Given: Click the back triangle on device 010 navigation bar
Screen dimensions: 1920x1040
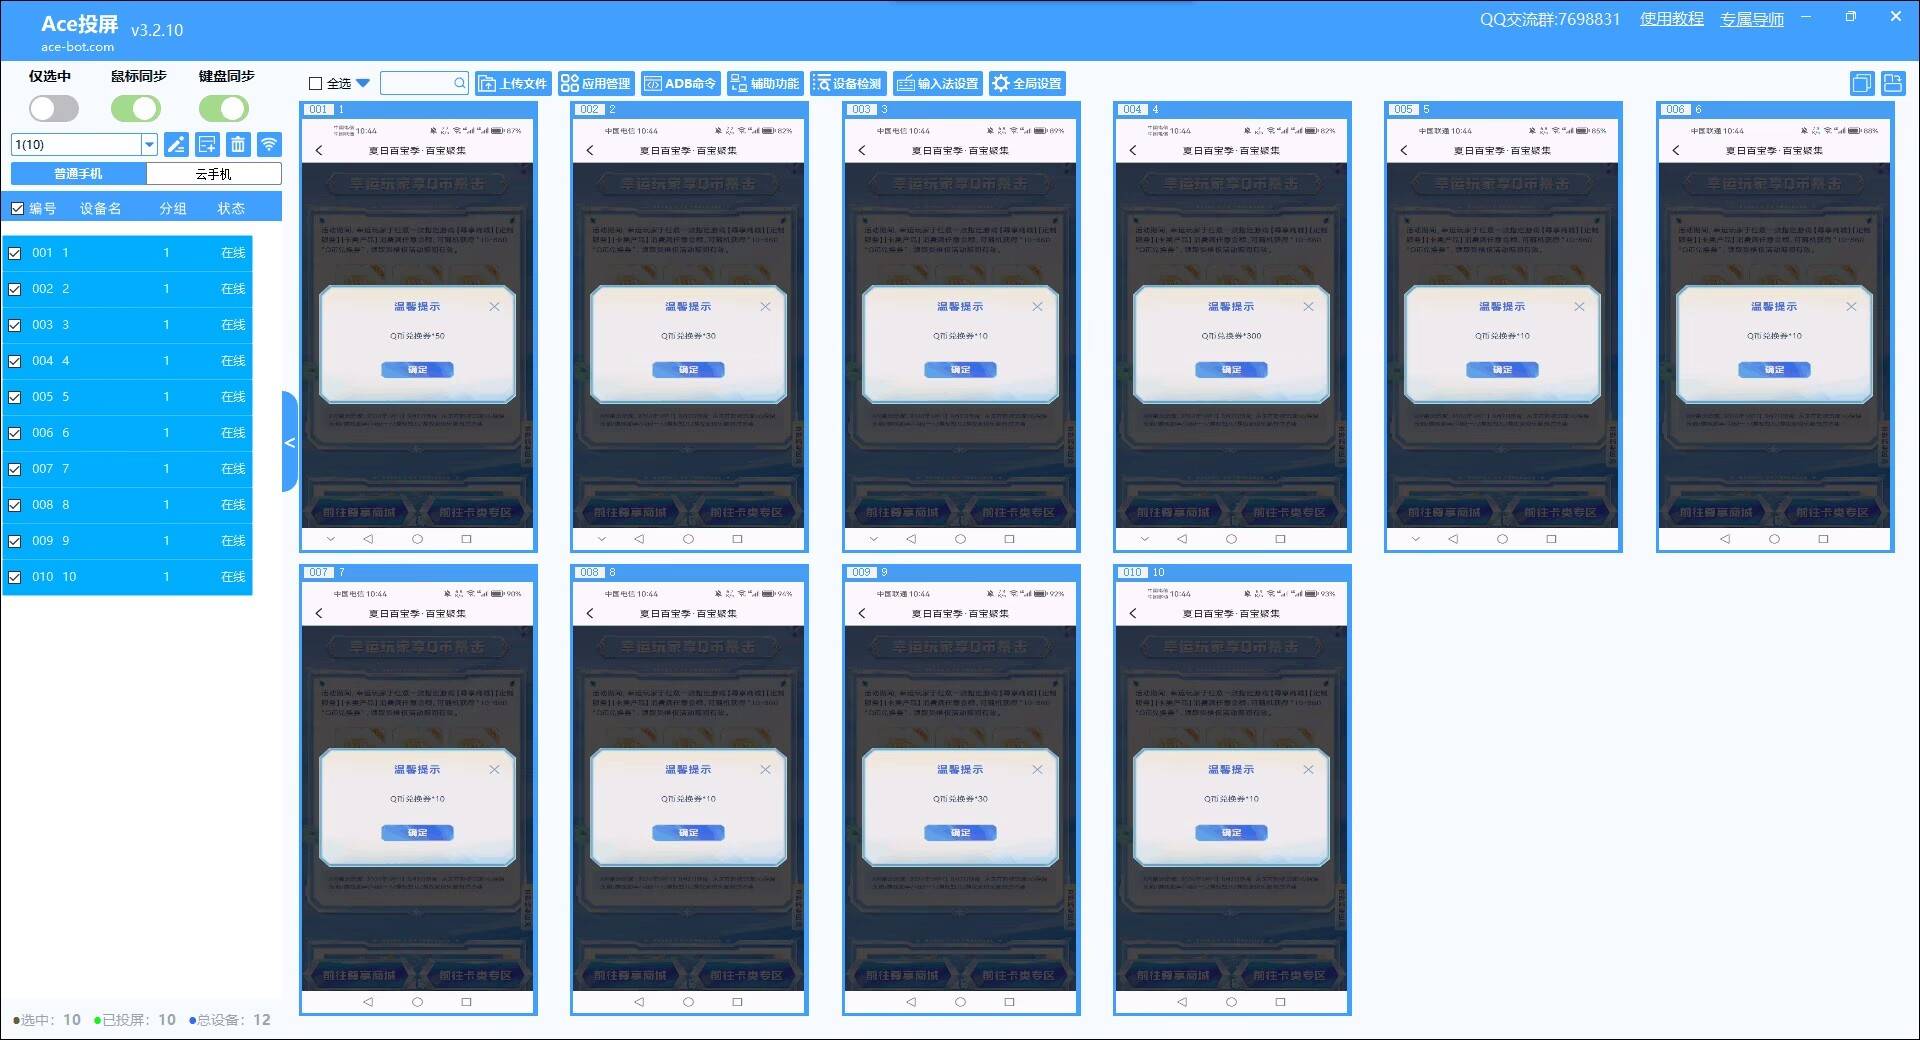Looking at the screenshot, I should point(1182,1002).
